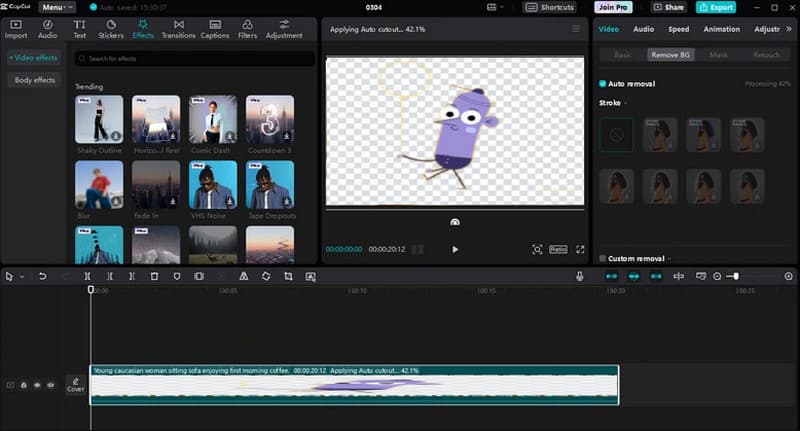Click the Freeze frame icon in timeline toolbar
Image resolution: width=800 pixels, height=431 pixels.
point(199,276)
